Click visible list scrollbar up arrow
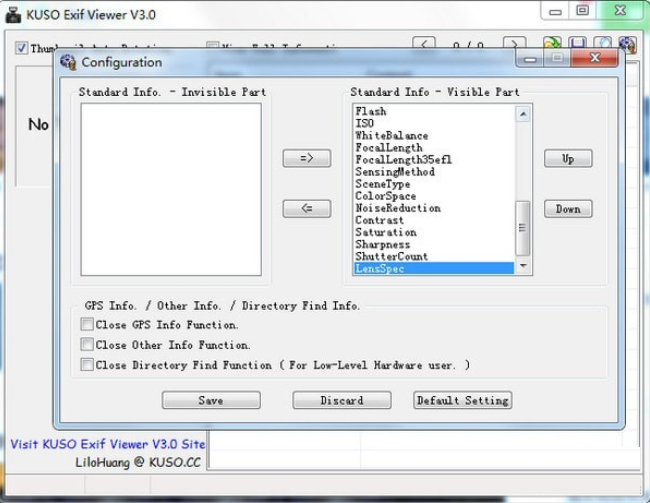Screen dimensions: 650x503 [x=523, y=114]
